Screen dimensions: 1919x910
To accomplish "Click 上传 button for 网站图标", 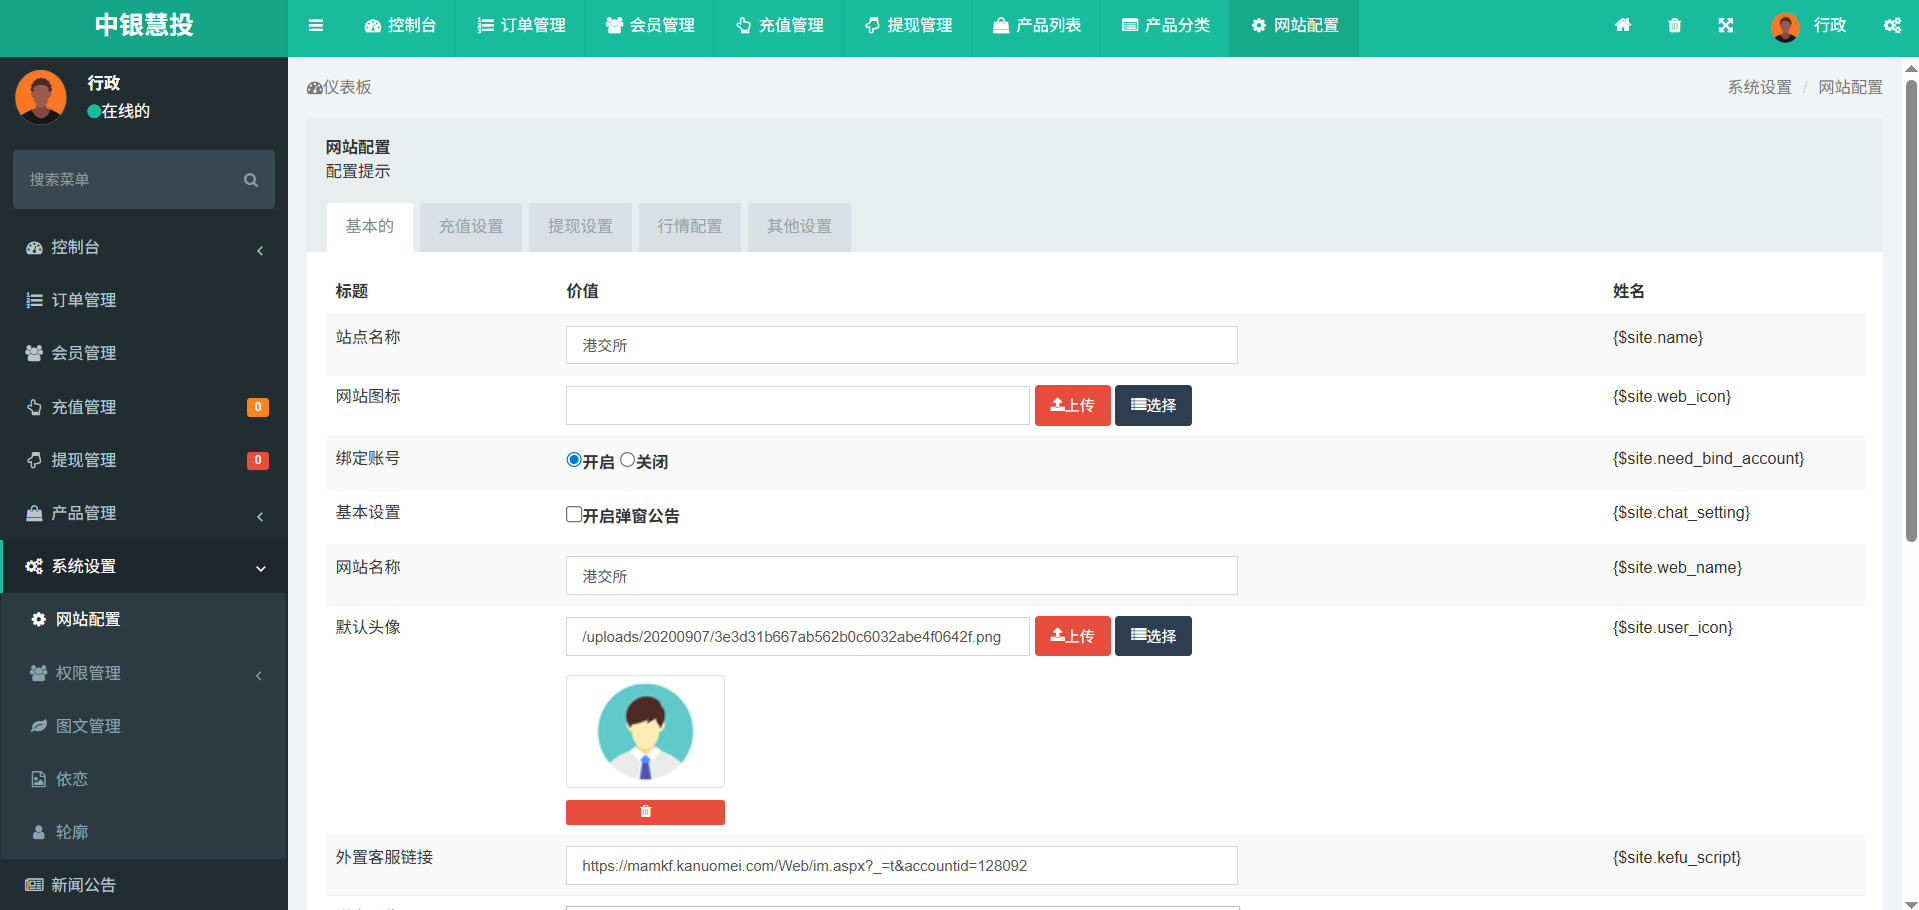I will point(1072,405).
